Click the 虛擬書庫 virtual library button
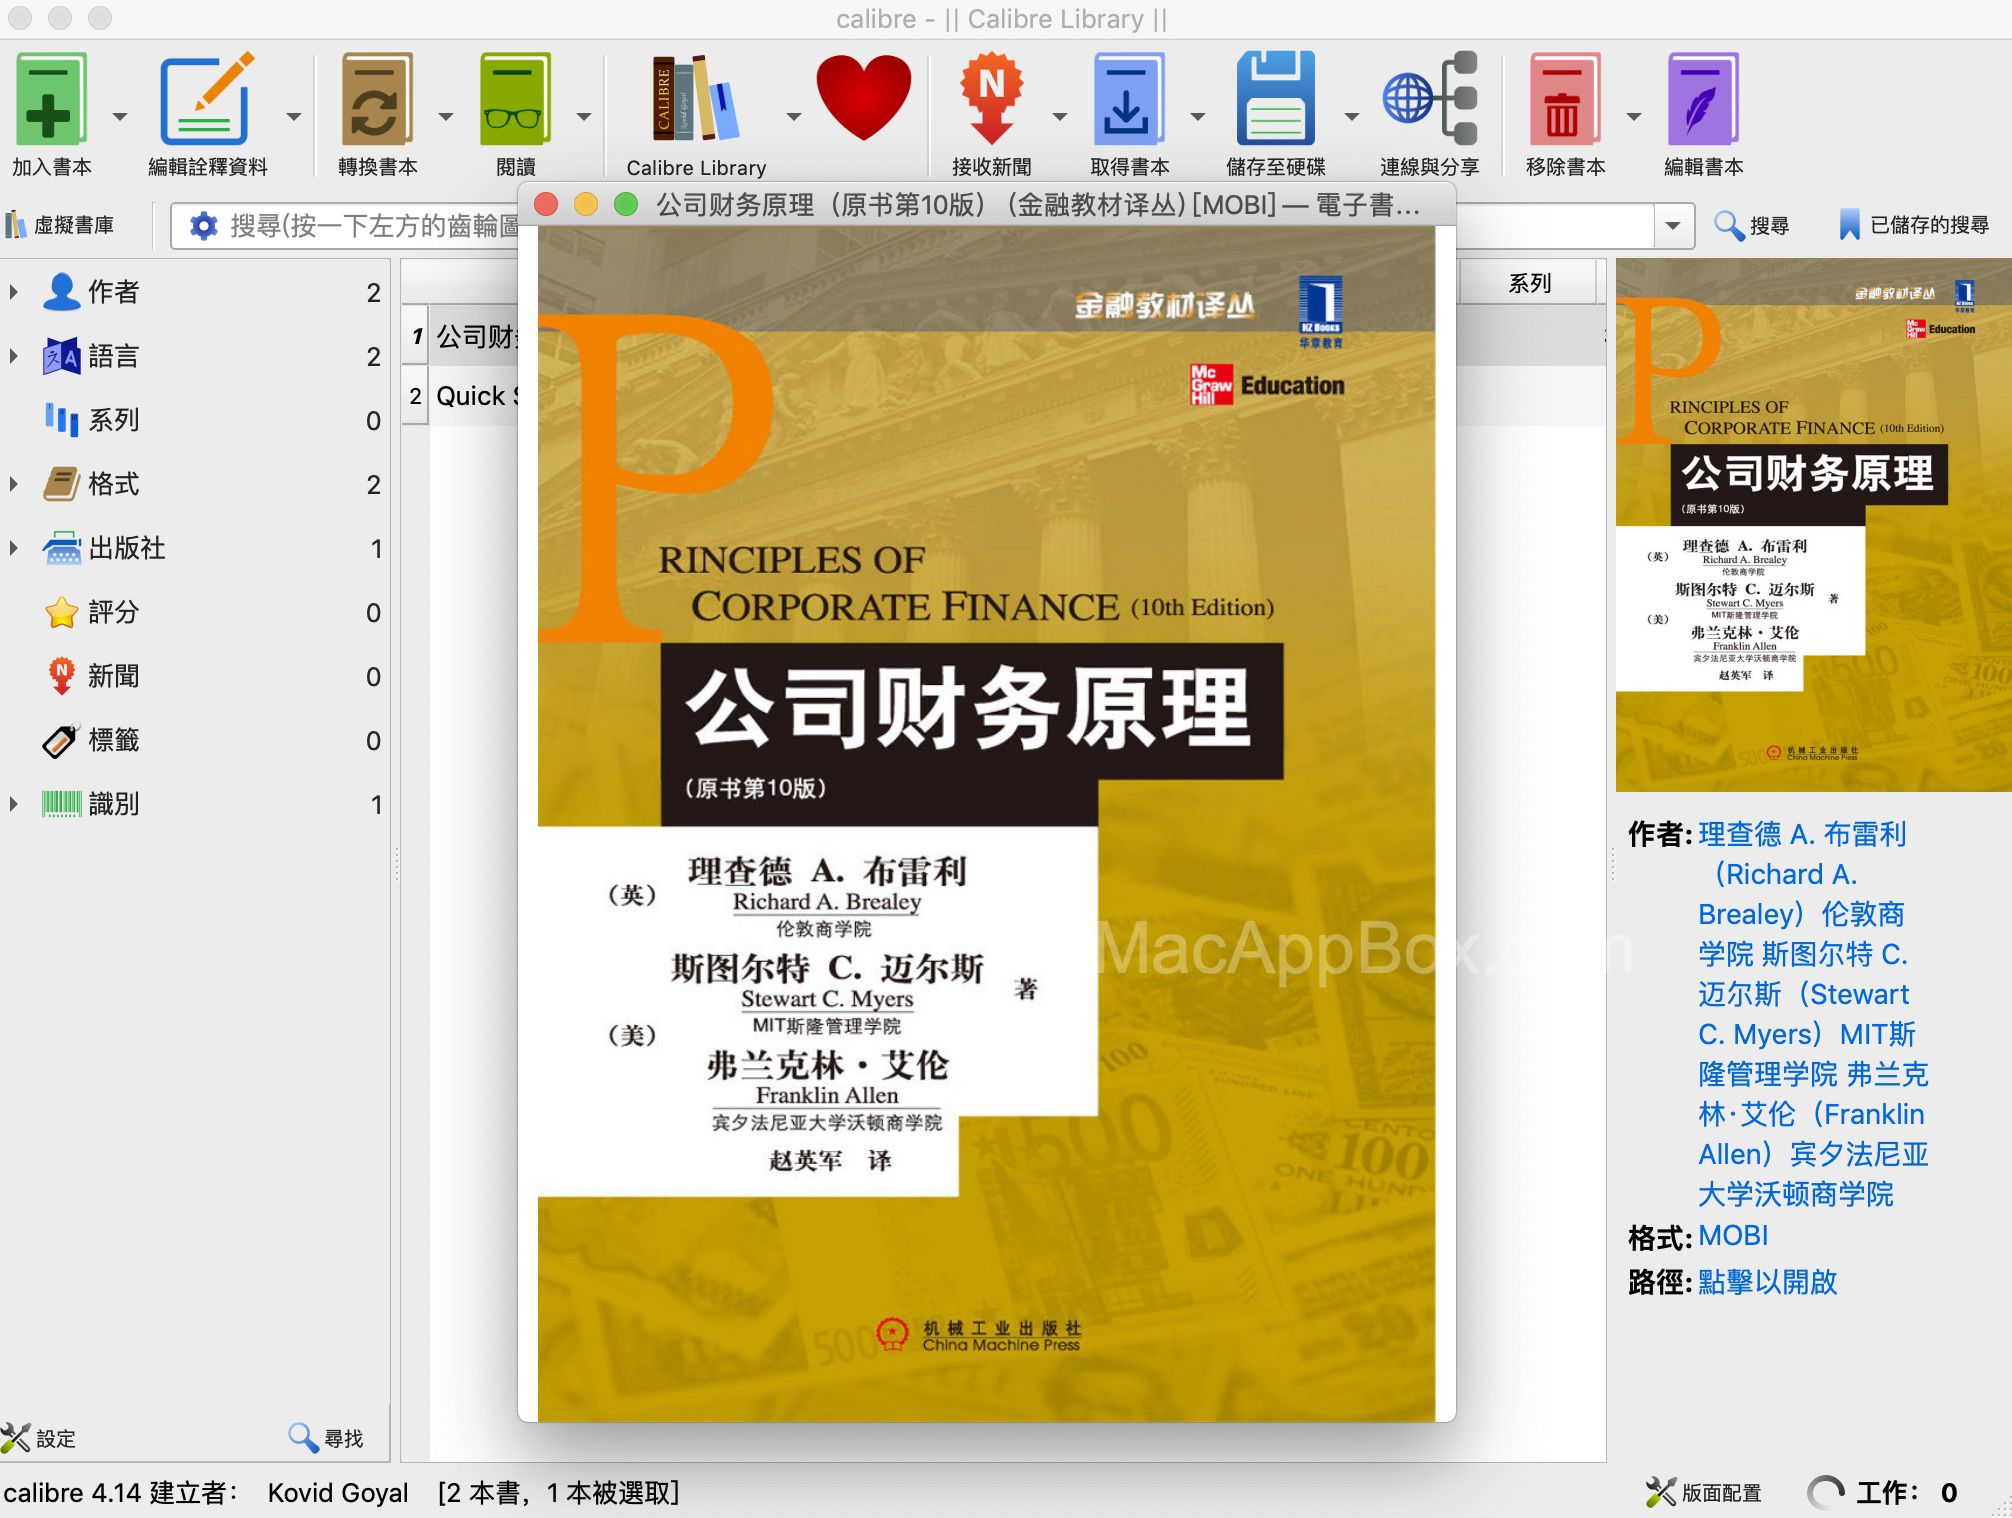Image resolution: width=2012 pixels, height=1518 pixels. [60, 225]
